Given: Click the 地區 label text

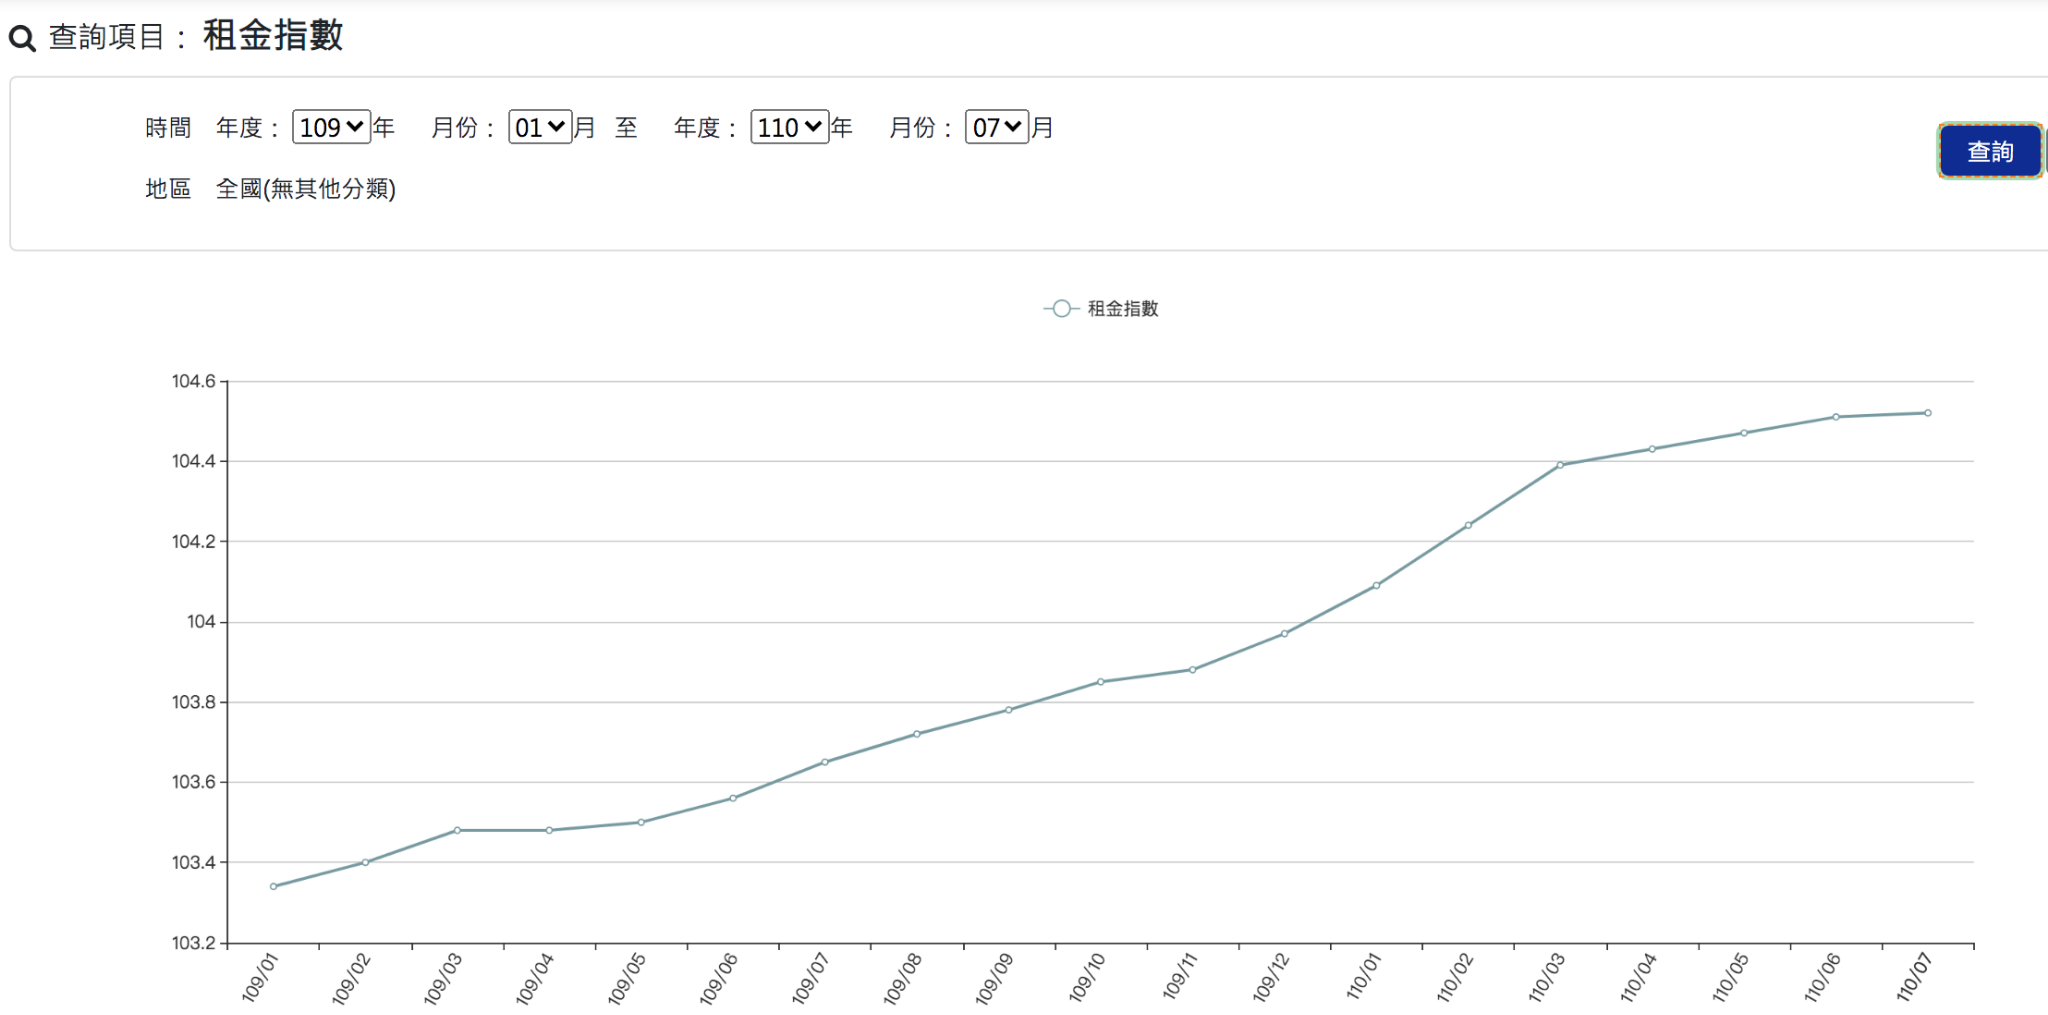Looking at the screenshot, I should (x=168, y=189).
